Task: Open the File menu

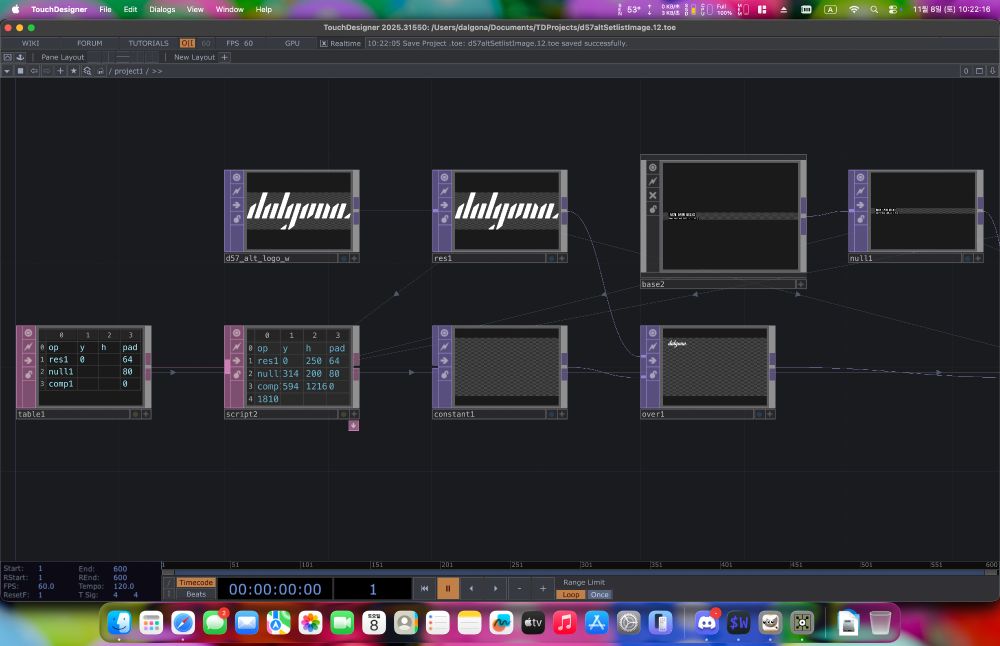Action: [x=105, y=10]
